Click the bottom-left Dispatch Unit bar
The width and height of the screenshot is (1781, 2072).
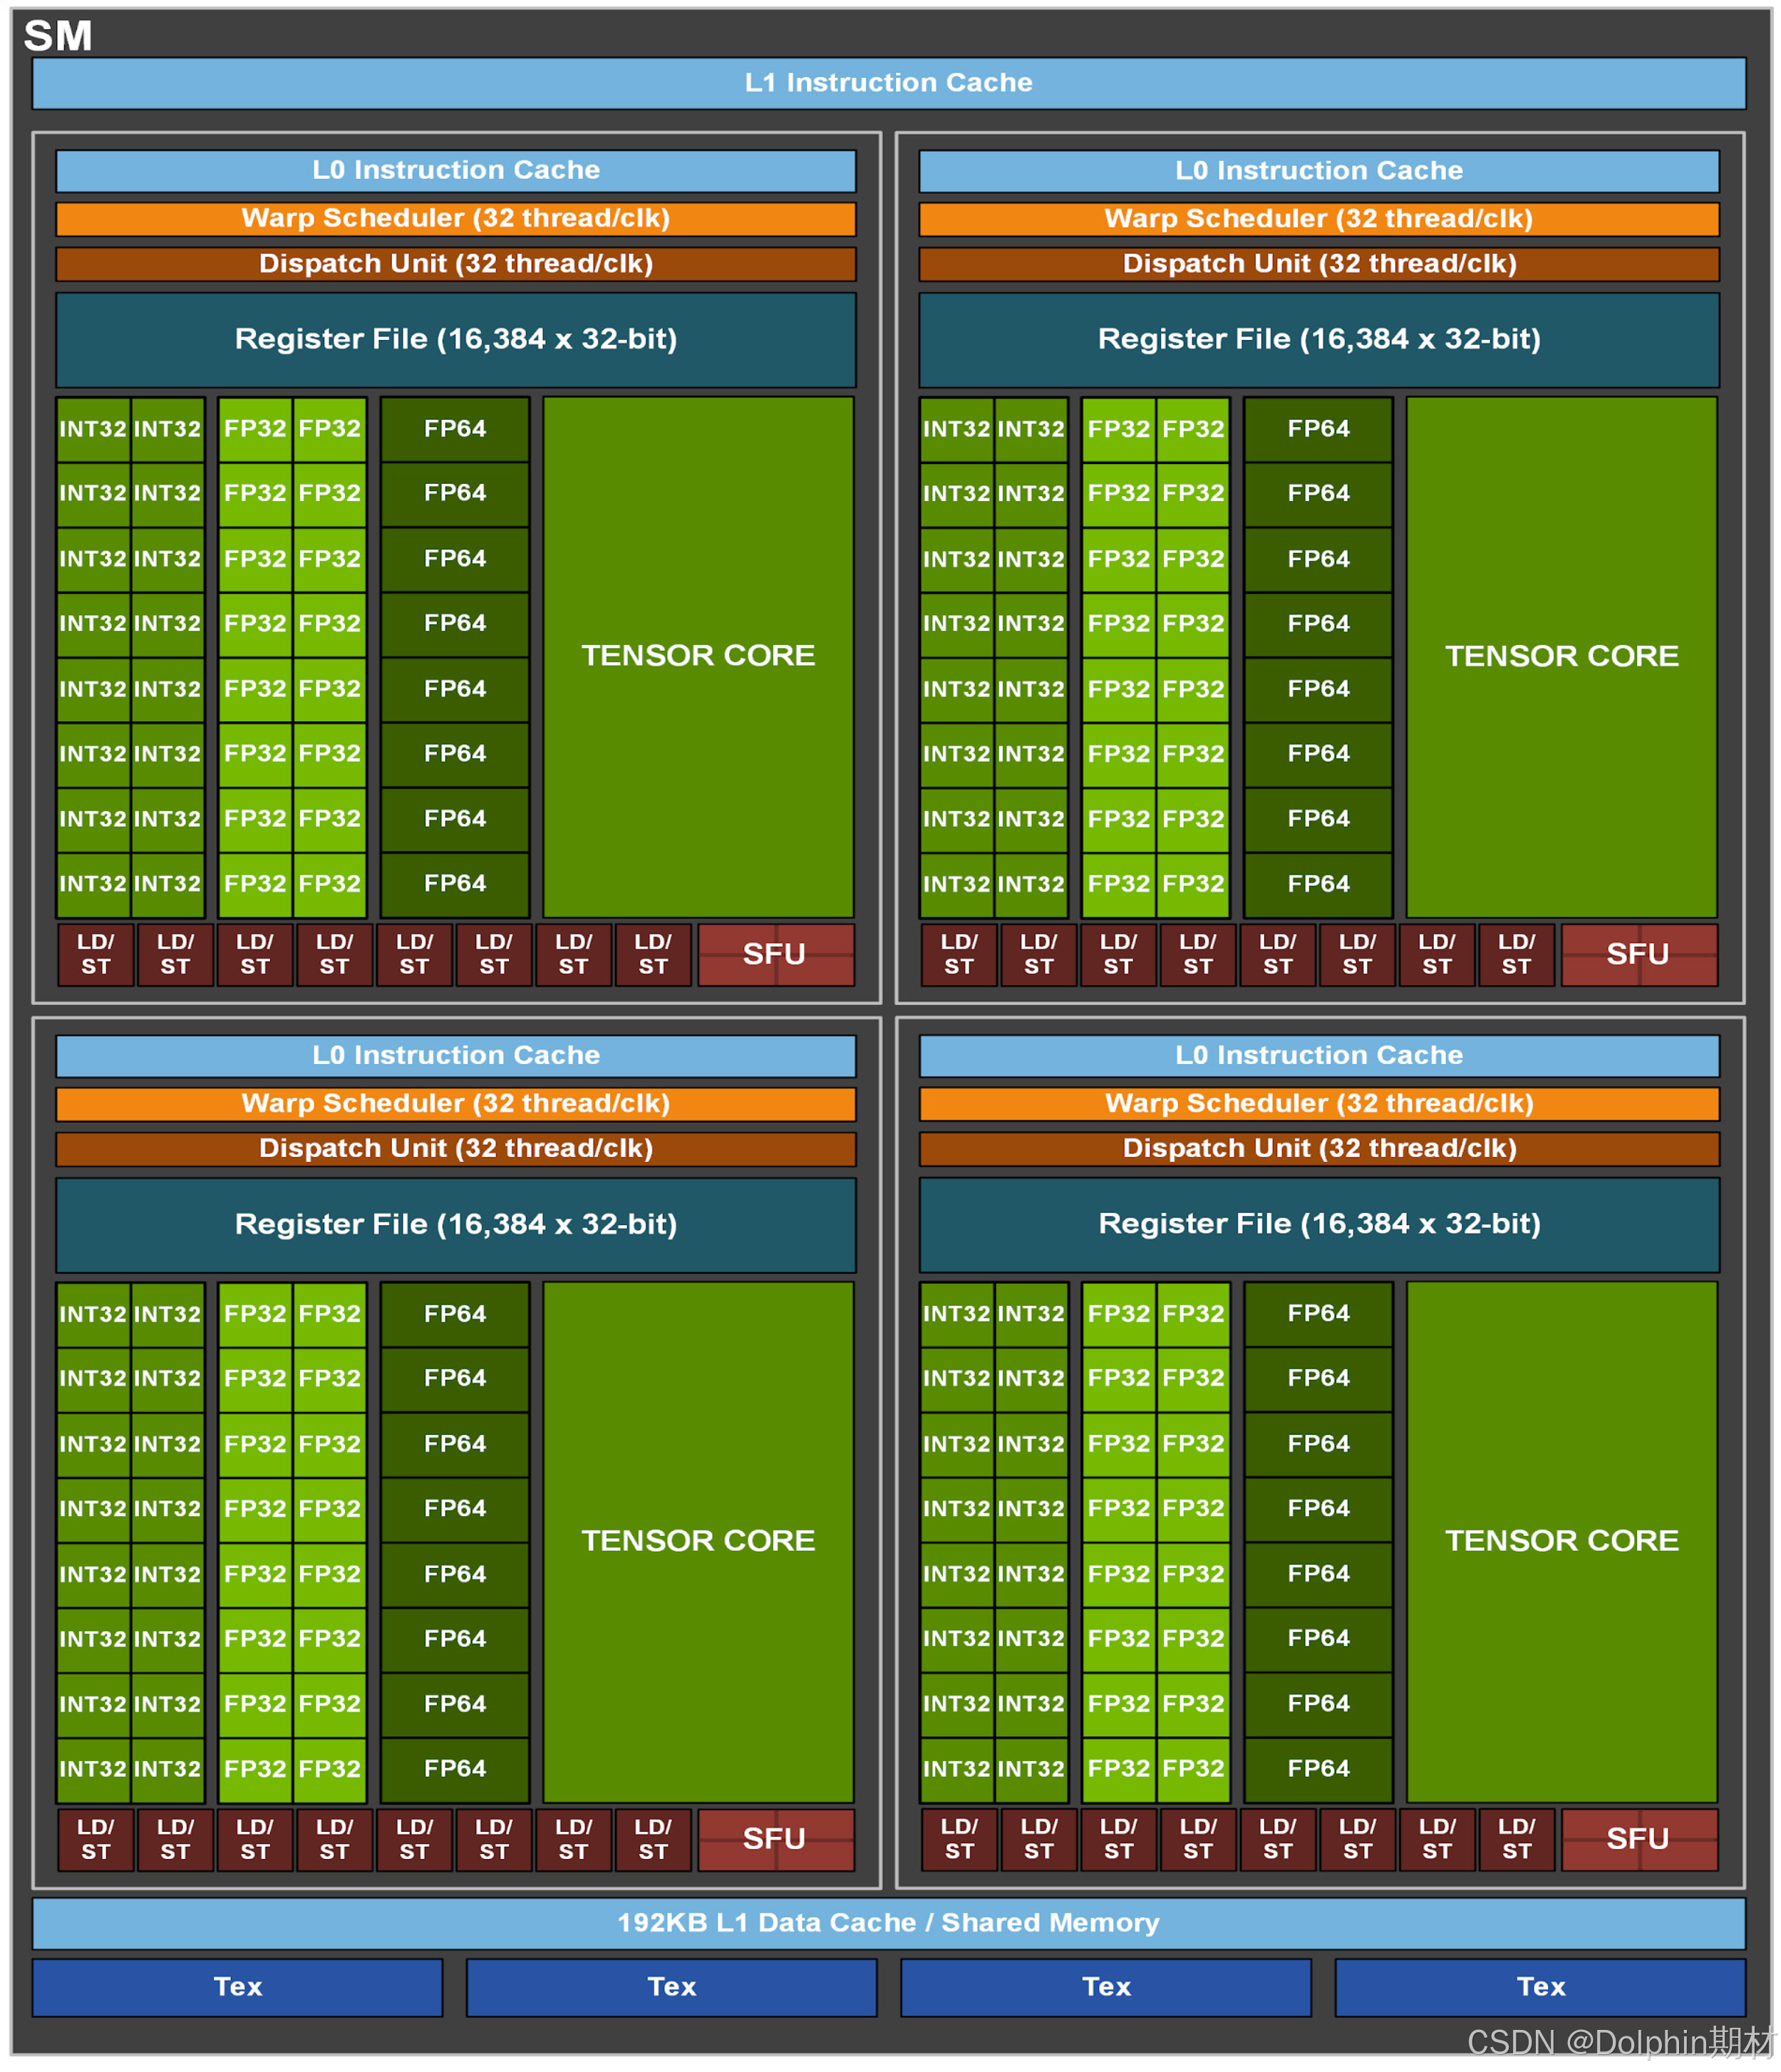click(456, 1149)
